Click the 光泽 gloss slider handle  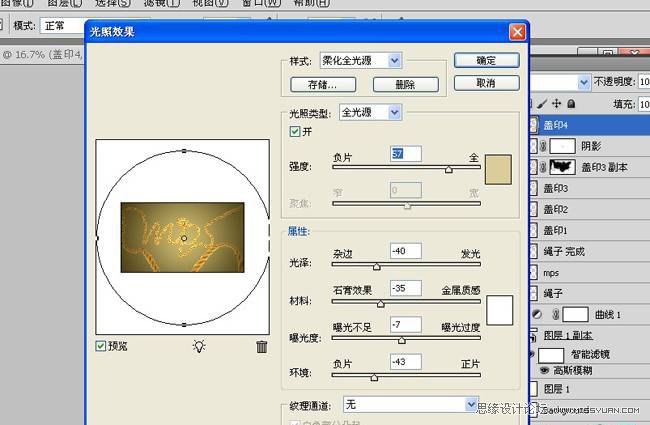tap(376, 266)
